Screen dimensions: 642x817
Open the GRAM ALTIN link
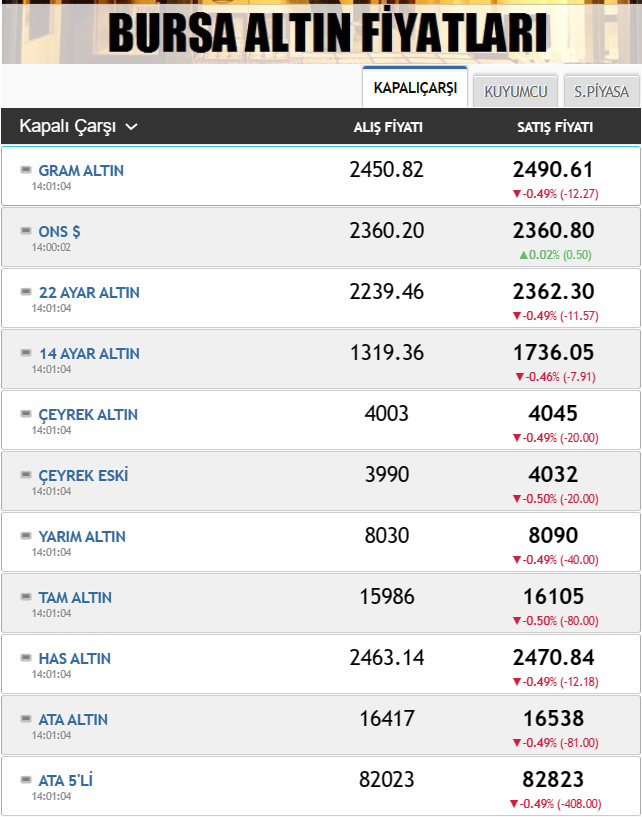coord(81,171)
